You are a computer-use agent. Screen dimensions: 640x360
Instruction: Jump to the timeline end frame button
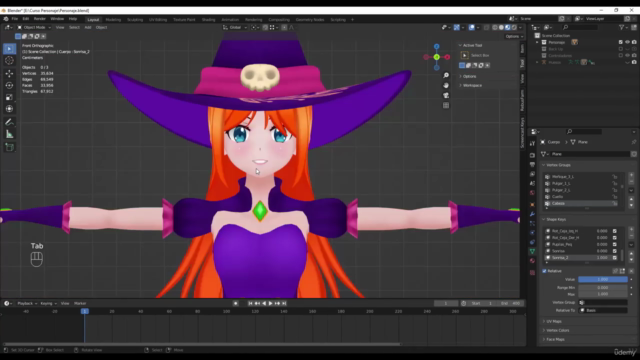284,303
